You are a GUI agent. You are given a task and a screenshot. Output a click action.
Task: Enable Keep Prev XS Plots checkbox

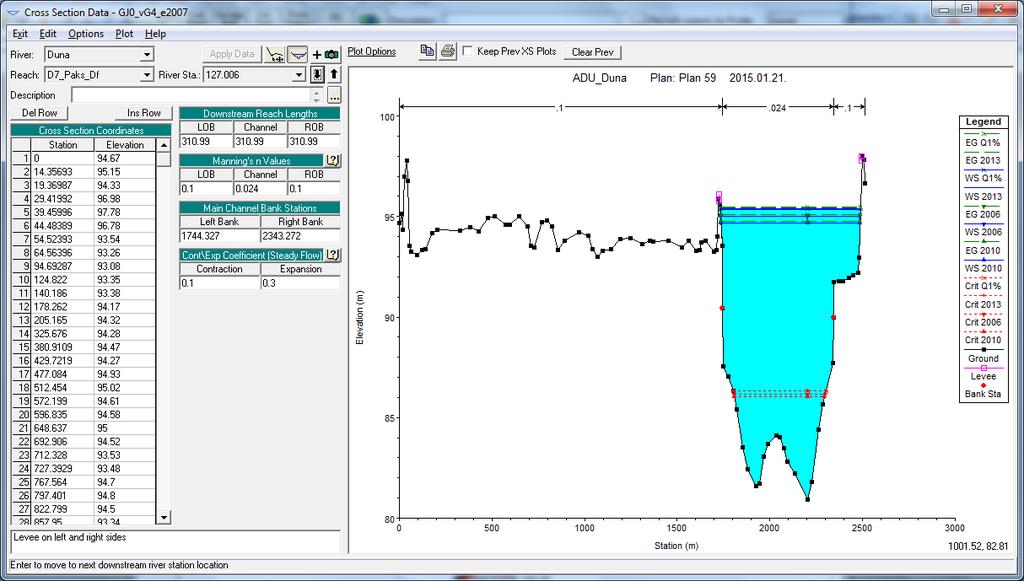point(468,50)
